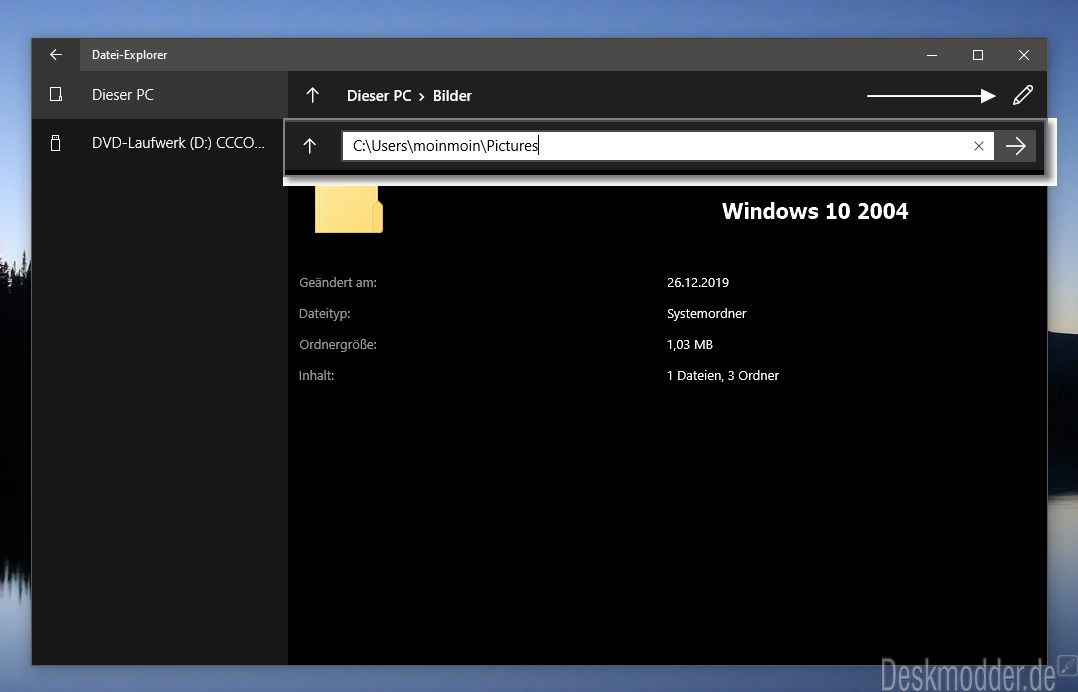Click up arrow beside Dieser PC breadcrumb

313,96
